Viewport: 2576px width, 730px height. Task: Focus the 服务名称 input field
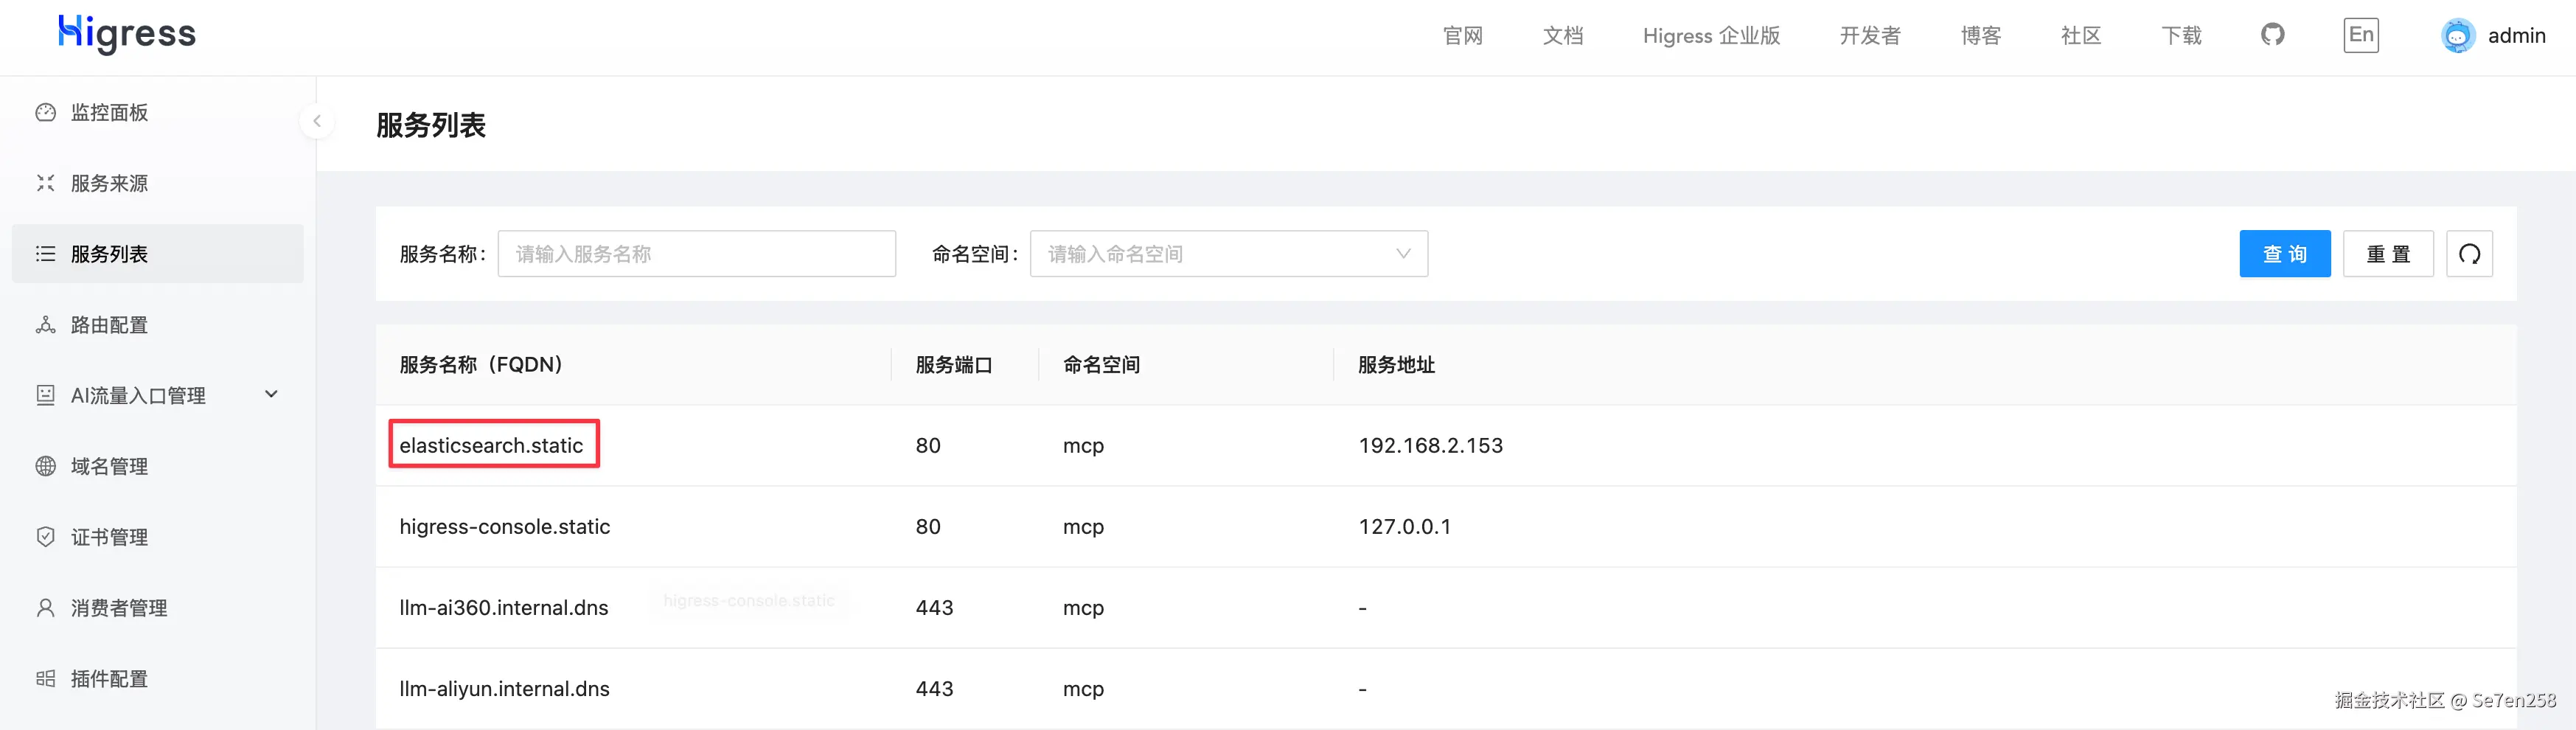(x=696, y=254)
